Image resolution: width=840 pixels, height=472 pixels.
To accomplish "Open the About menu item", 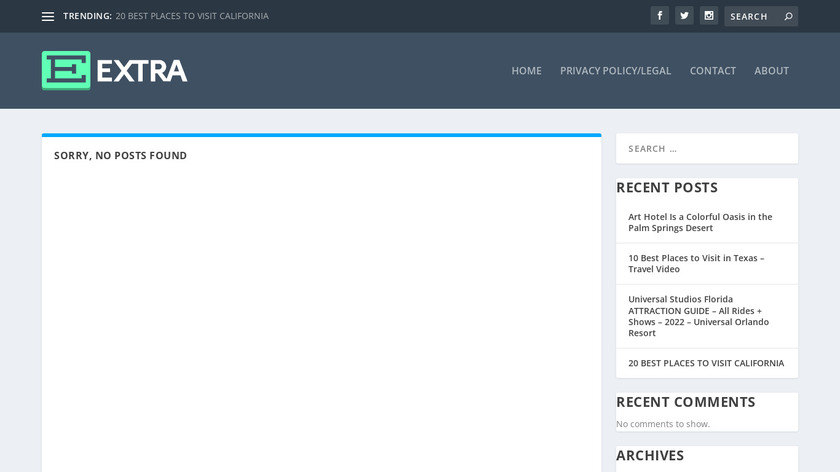I will 771,71.
